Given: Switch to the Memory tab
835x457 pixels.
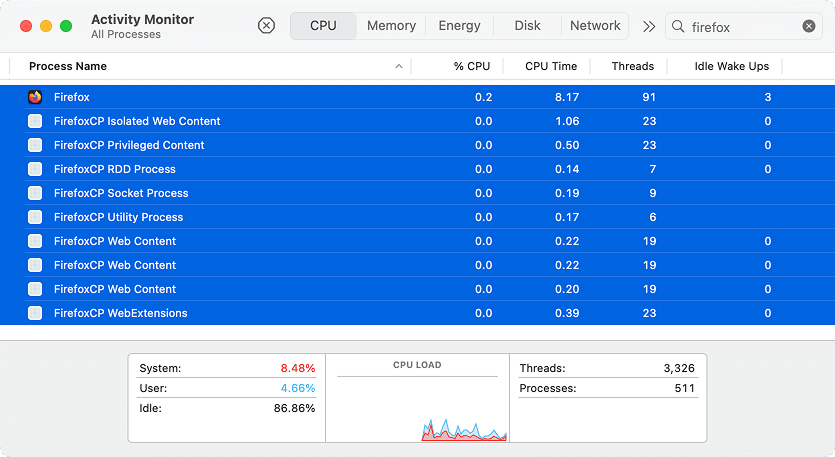Looking at the screenshot, I should click(391, 26).
